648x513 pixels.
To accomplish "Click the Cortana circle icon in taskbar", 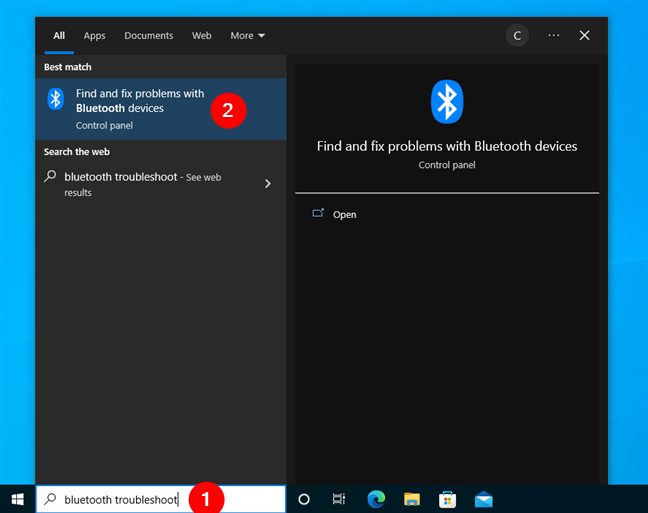I will (304, 499).
